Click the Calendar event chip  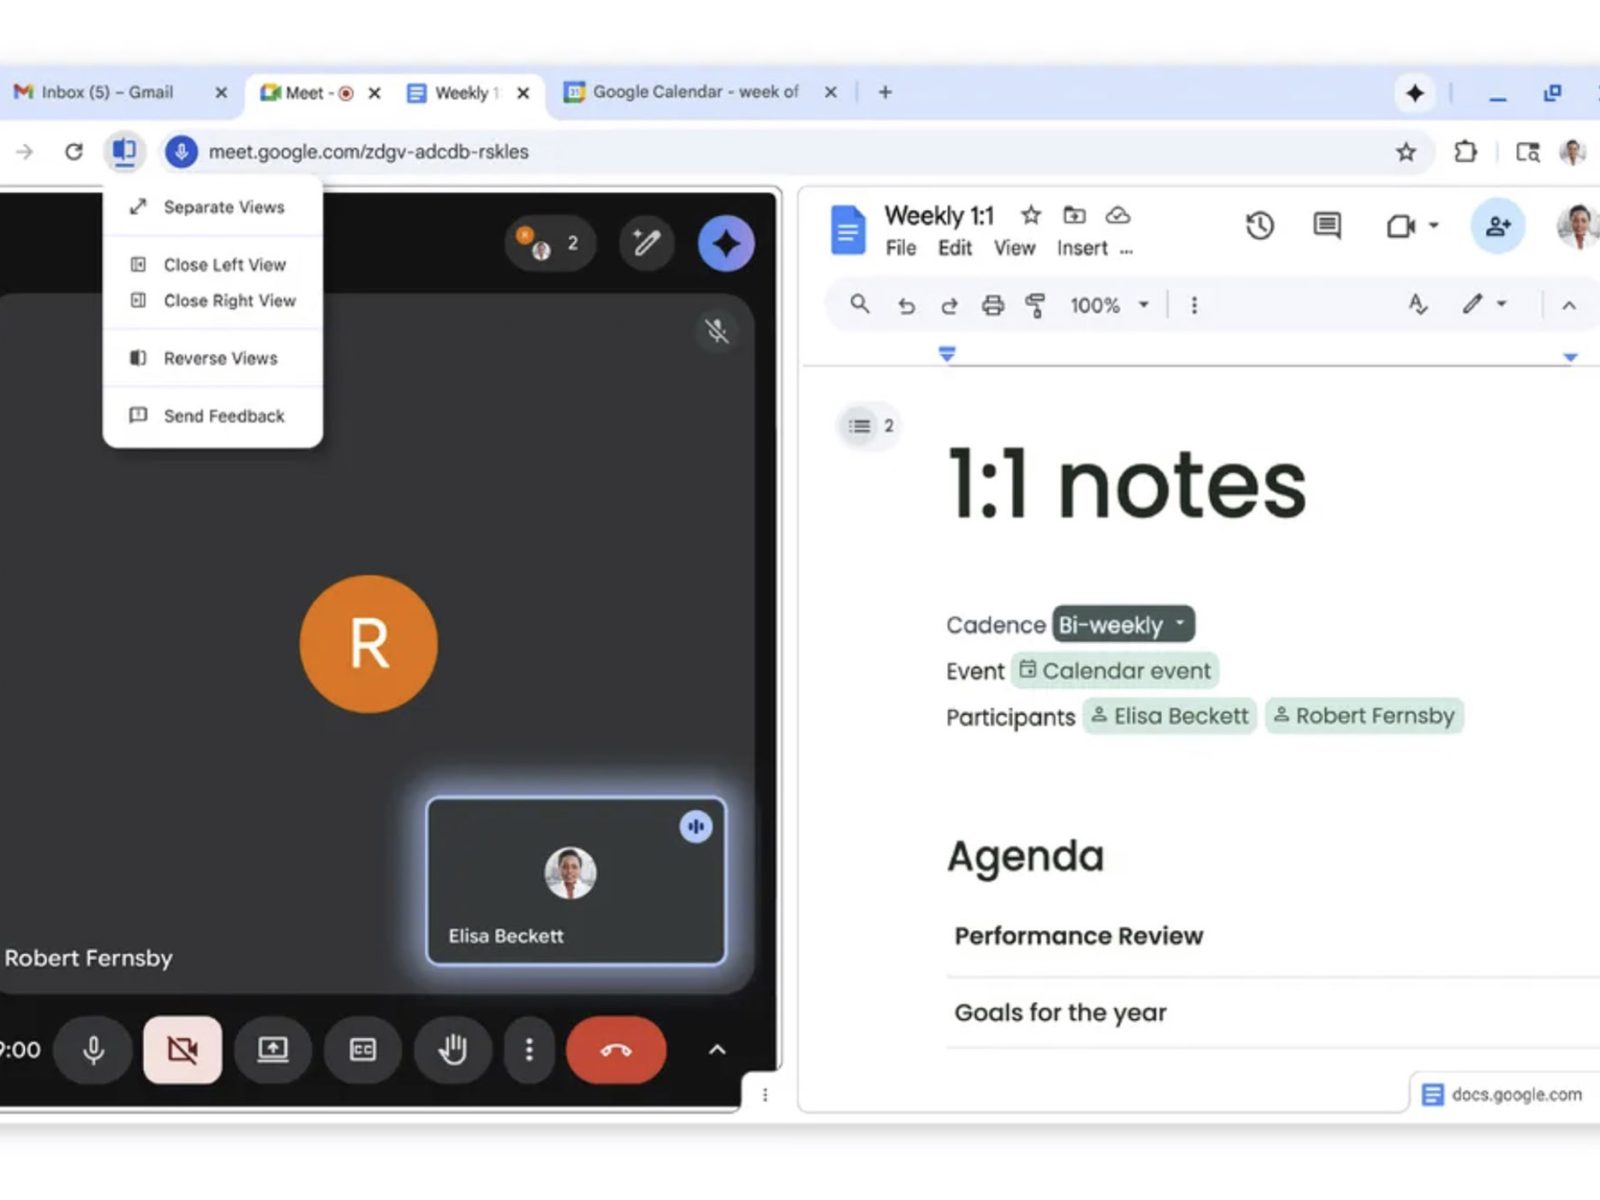1115,670
